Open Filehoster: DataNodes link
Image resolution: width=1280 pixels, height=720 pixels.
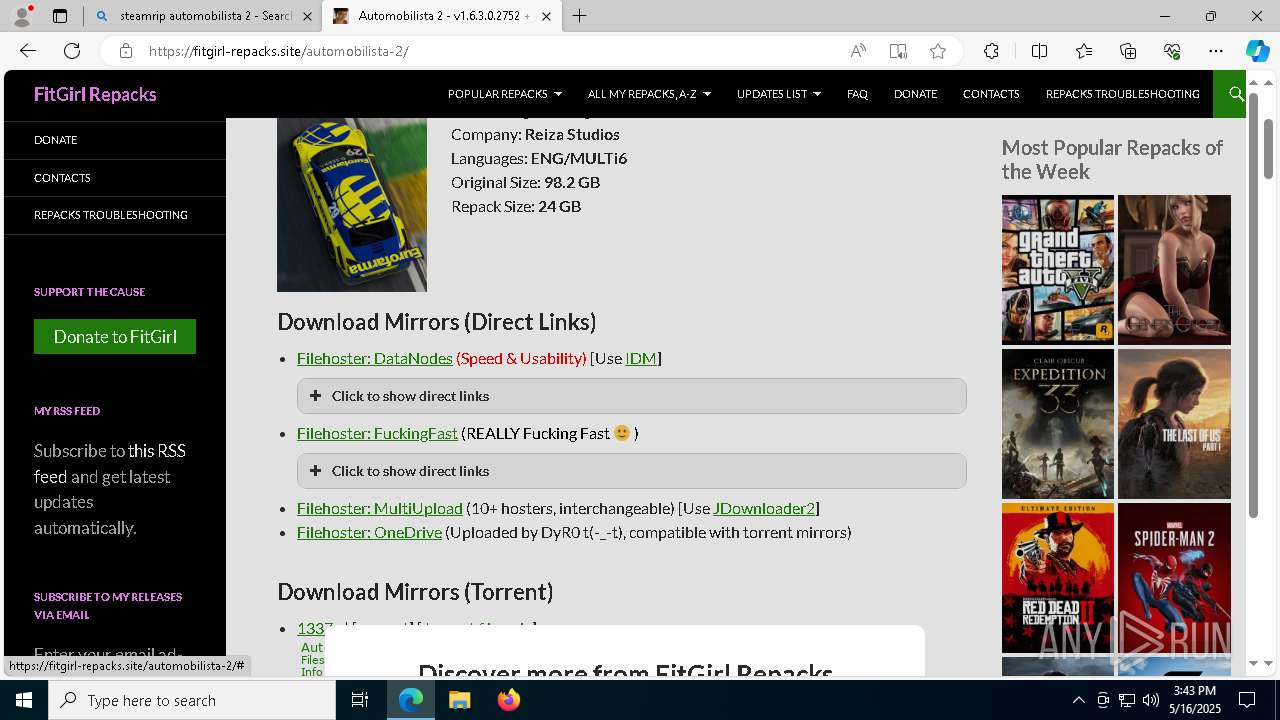tap(375, 358)
